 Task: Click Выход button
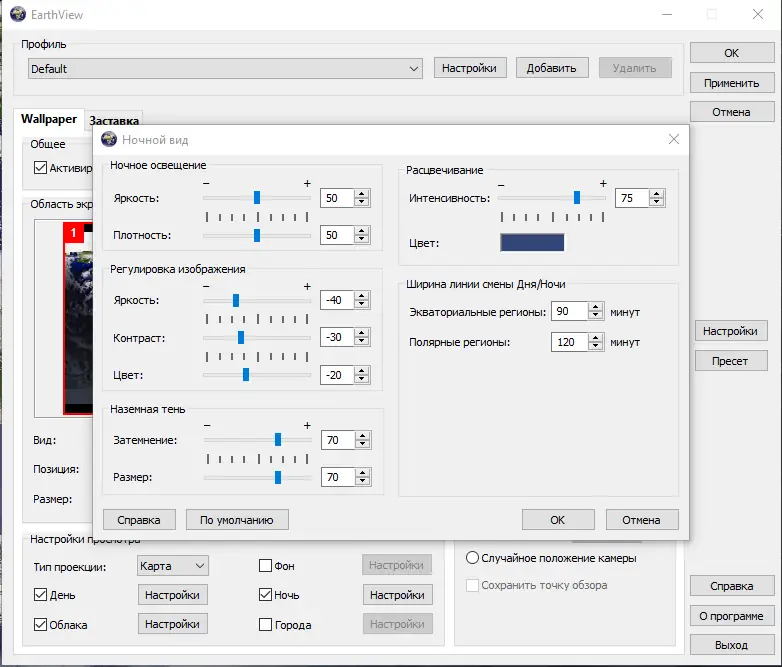(732, 645)
